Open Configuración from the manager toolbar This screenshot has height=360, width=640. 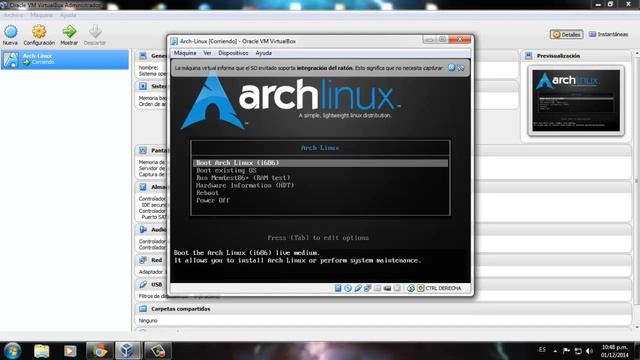click(39, 32)
